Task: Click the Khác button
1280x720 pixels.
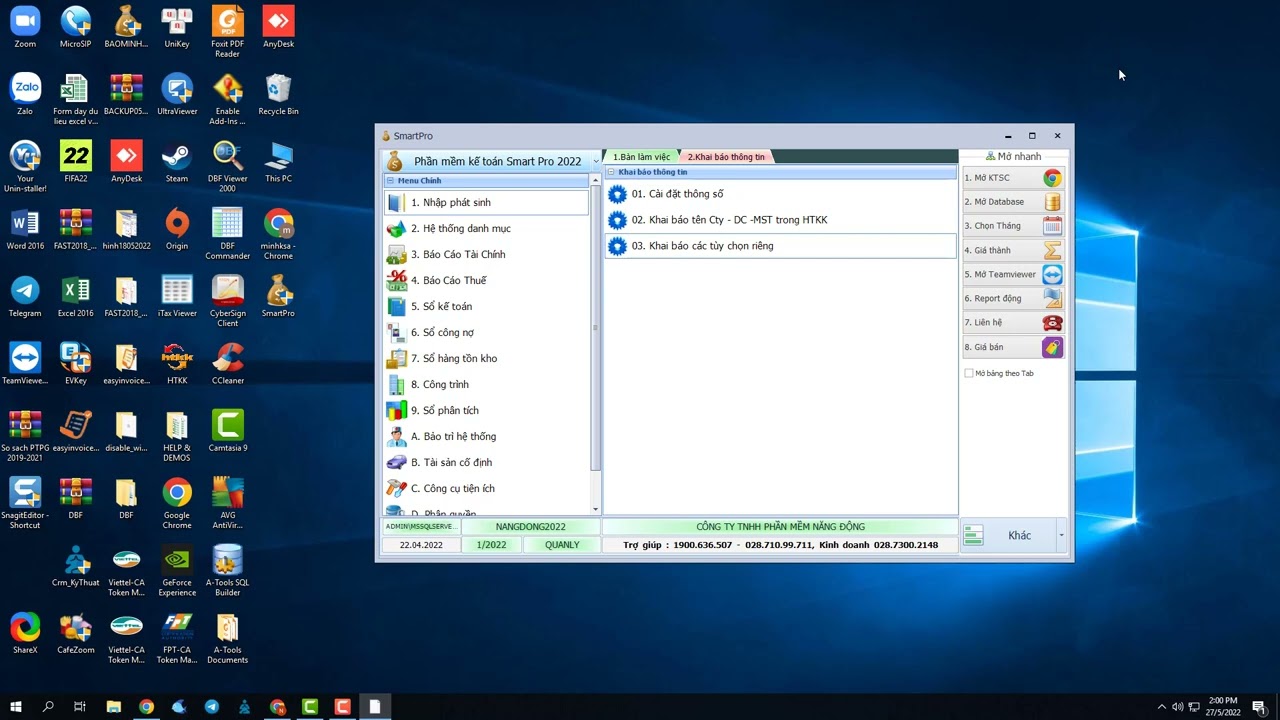Action: (1008, 535)
